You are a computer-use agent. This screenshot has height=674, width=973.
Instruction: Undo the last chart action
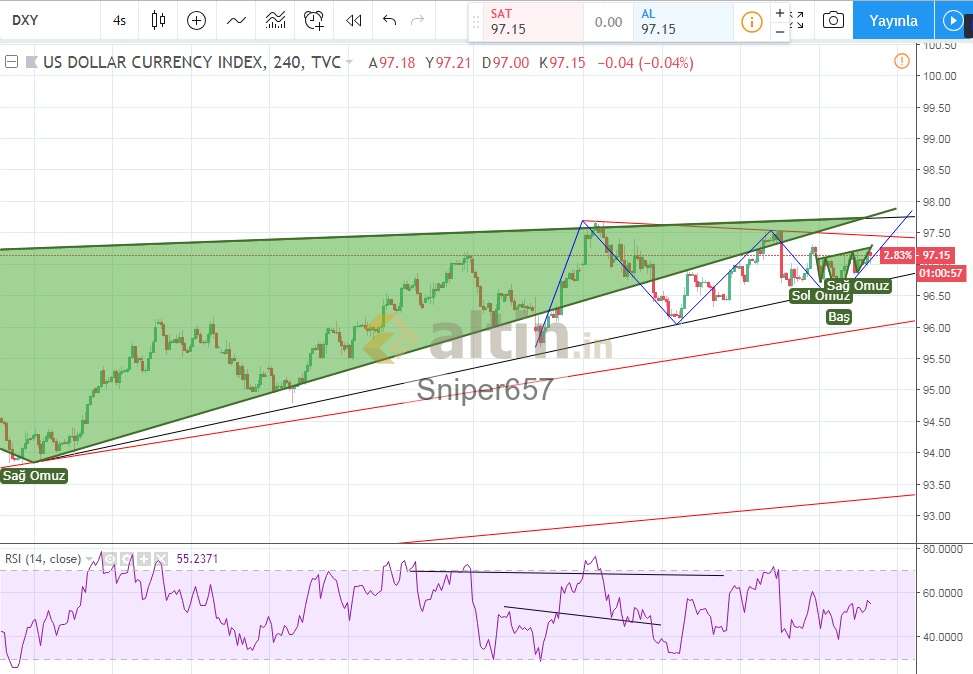tap(389, 20)
